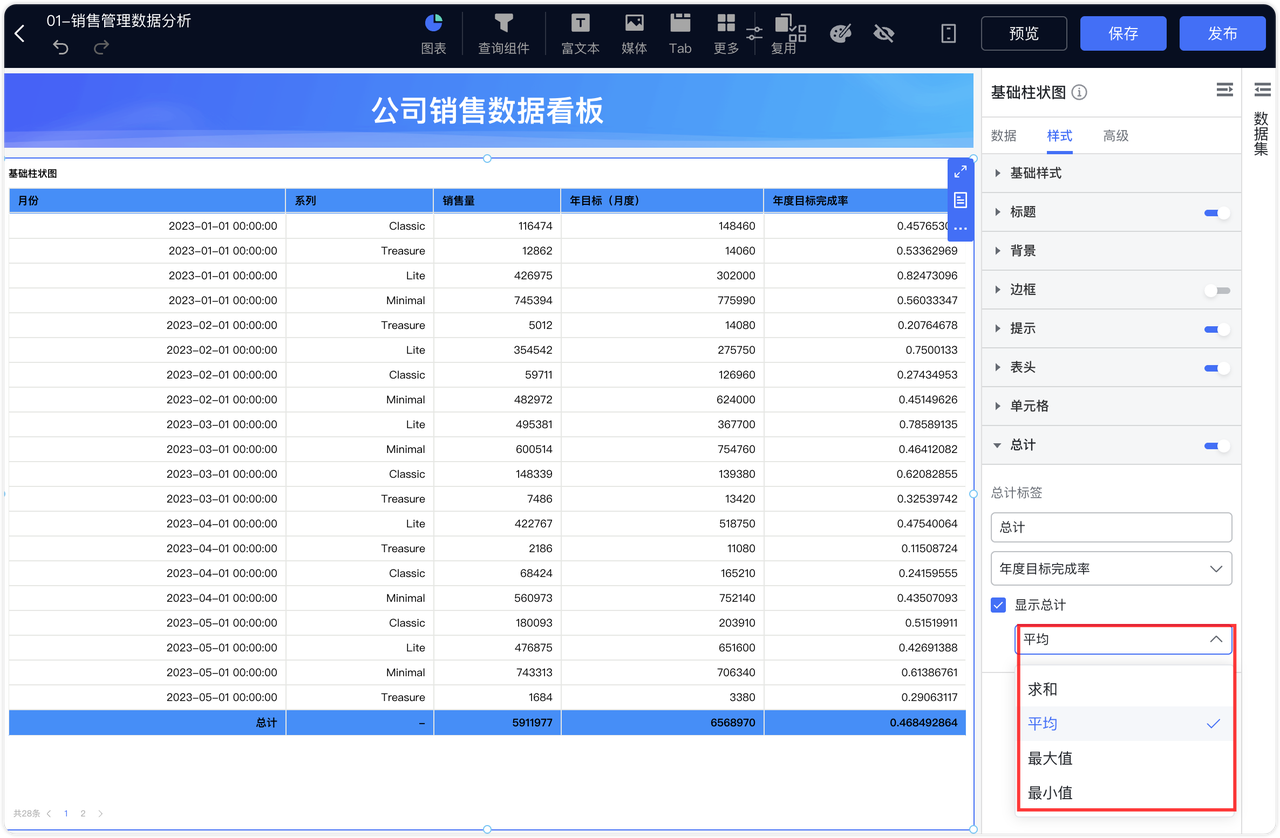Click the info icon beside 基础柱状图
Viewport: 1280px width, 838px height.
1079,92
